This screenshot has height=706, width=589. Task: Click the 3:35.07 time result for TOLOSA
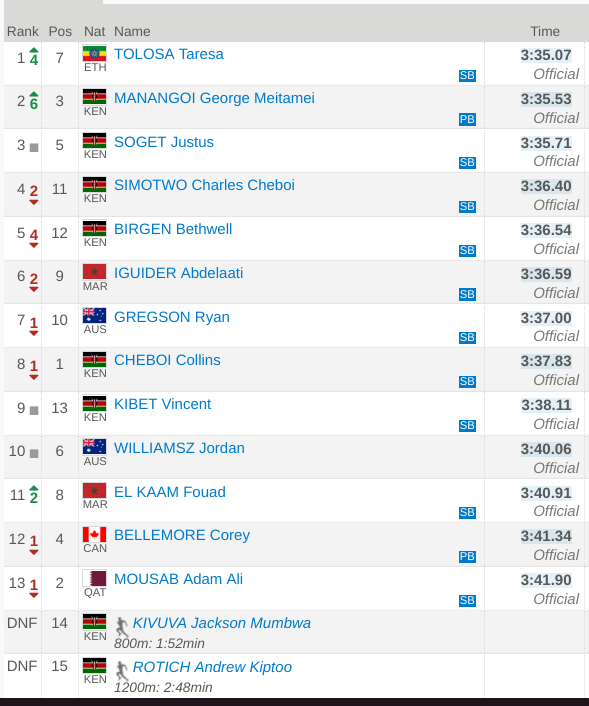[546, 55]
